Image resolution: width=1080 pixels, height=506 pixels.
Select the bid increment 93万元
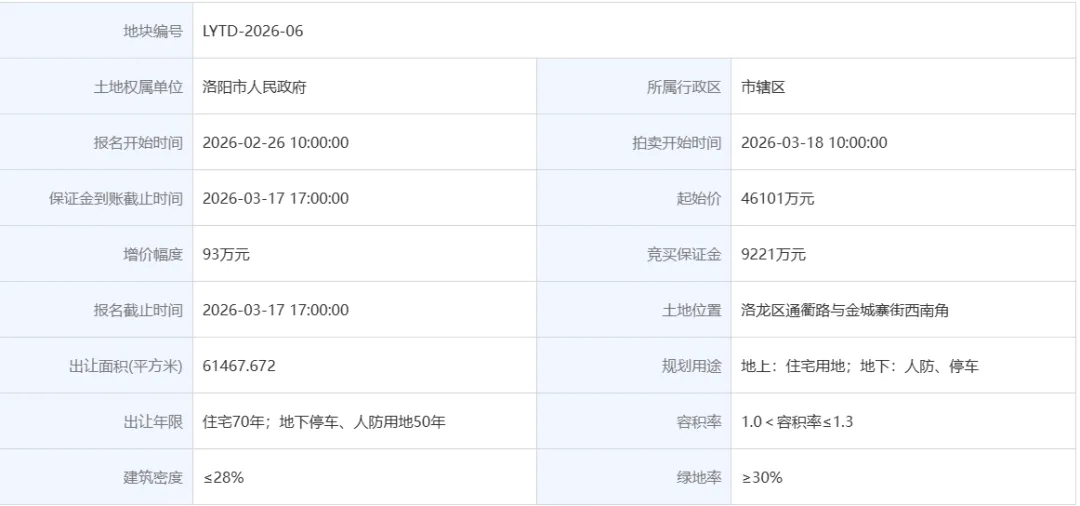coord(226,255)
